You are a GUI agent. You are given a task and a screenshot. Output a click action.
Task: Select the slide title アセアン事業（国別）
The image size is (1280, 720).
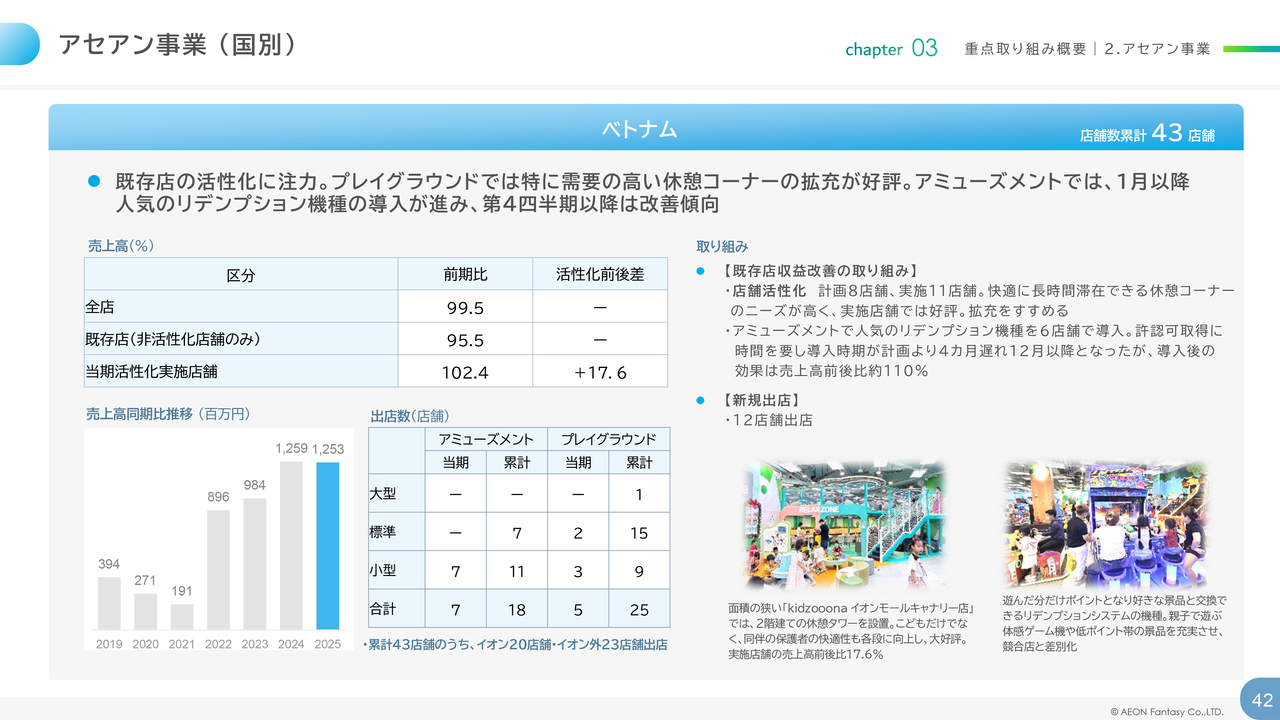[177, 45]
